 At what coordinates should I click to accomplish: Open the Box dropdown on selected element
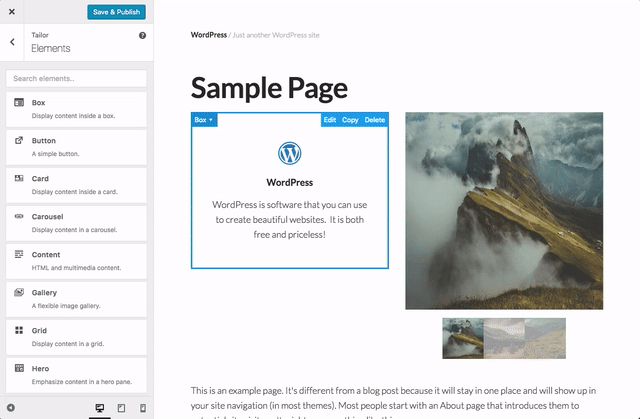(204, 120)
